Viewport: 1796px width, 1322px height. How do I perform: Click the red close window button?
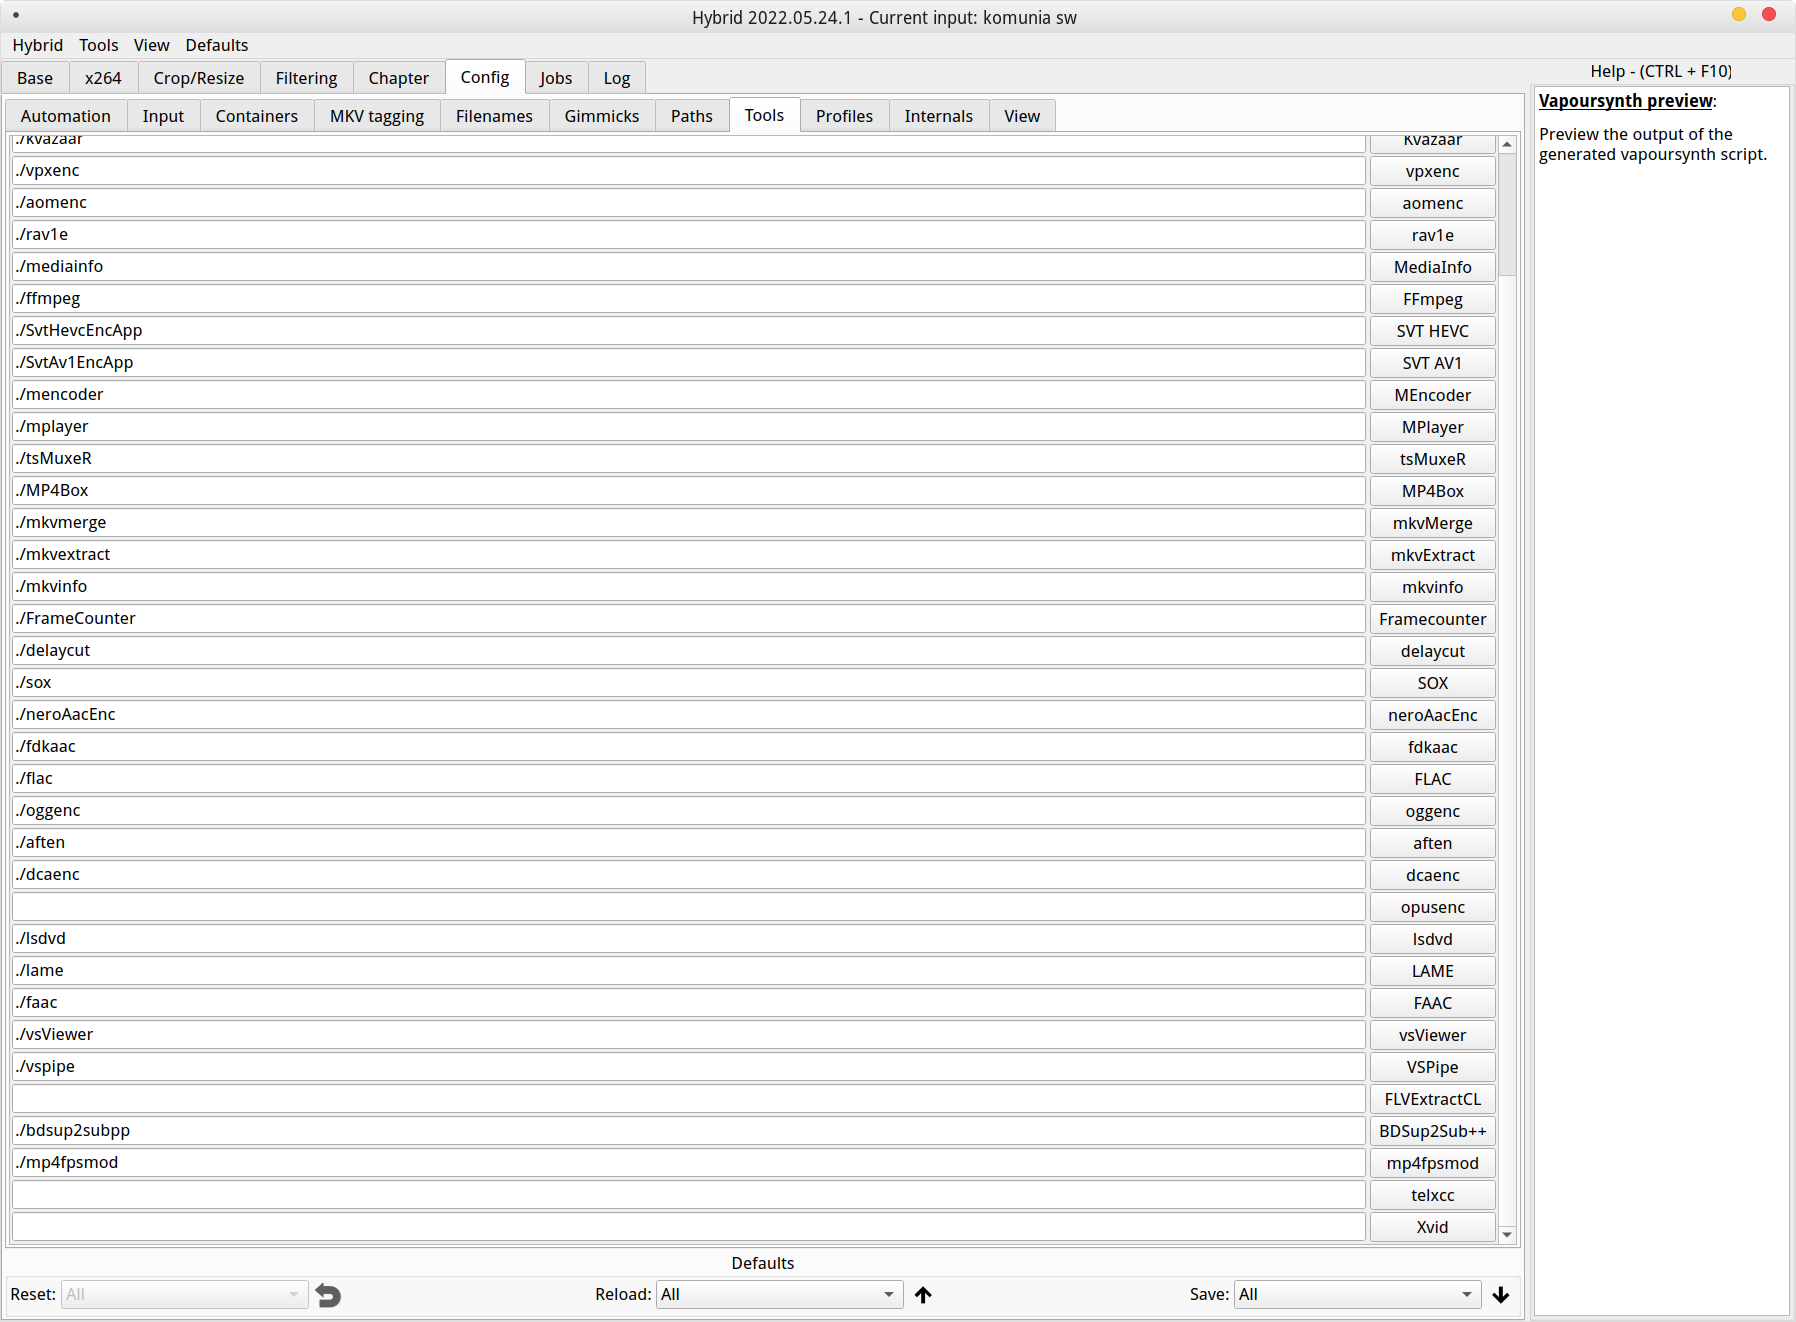coord(1769,14)
